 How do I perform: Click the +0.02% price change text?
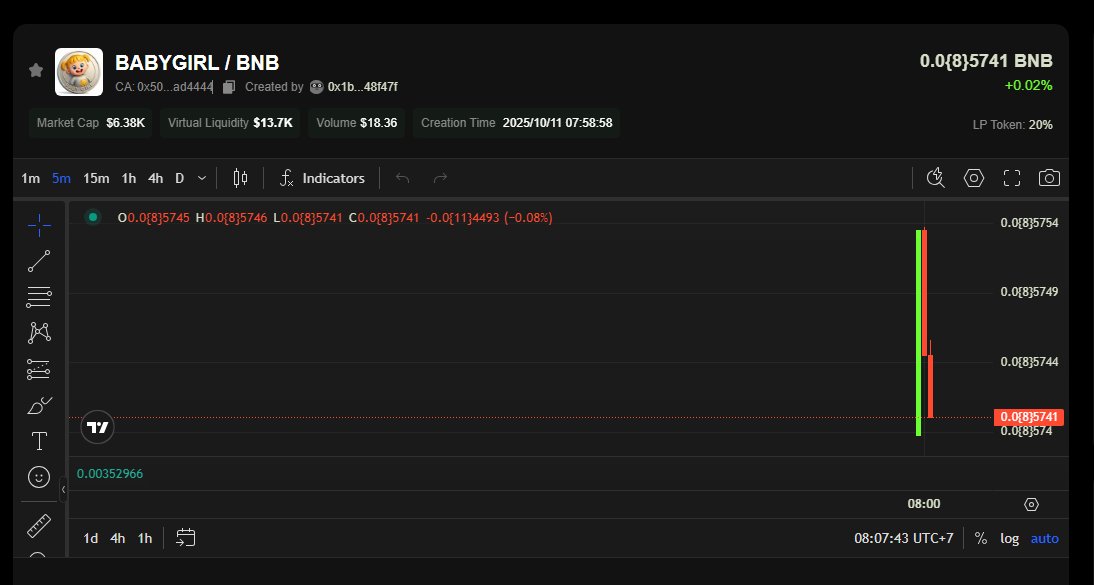pyautogui.click(x=1028, y=85)
